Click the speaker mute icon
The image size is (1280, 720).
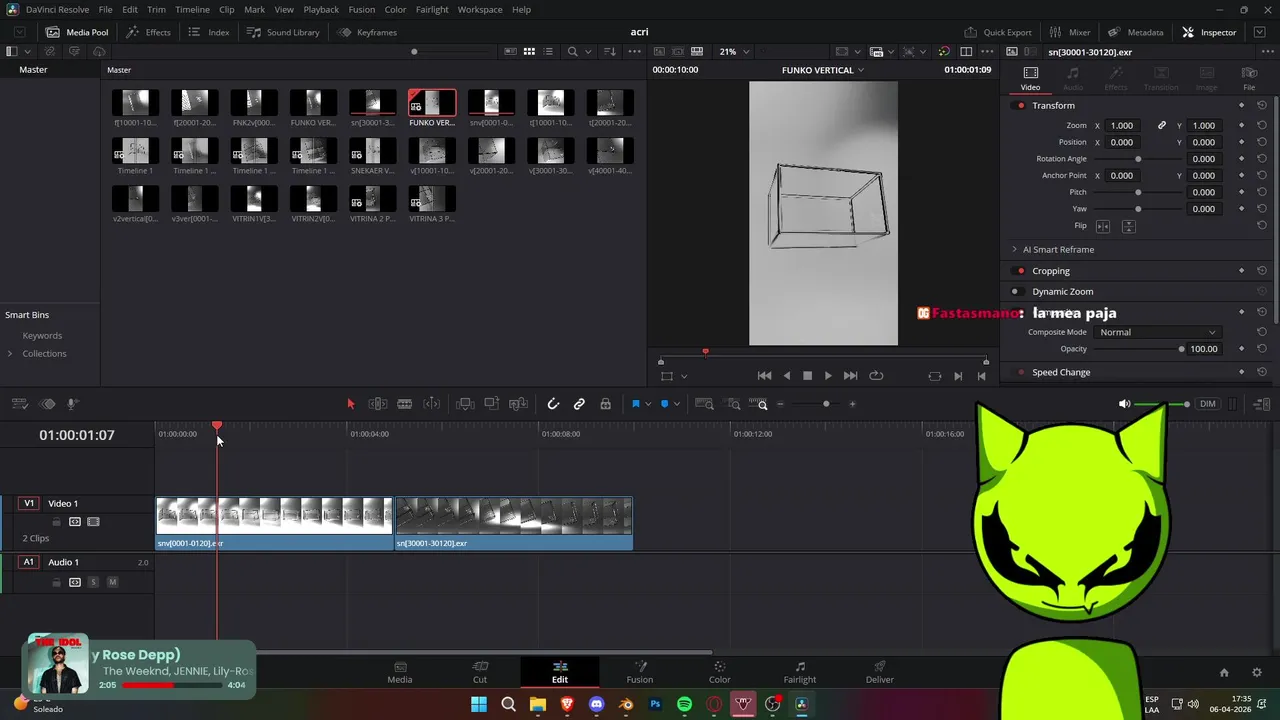[1124, 404]
